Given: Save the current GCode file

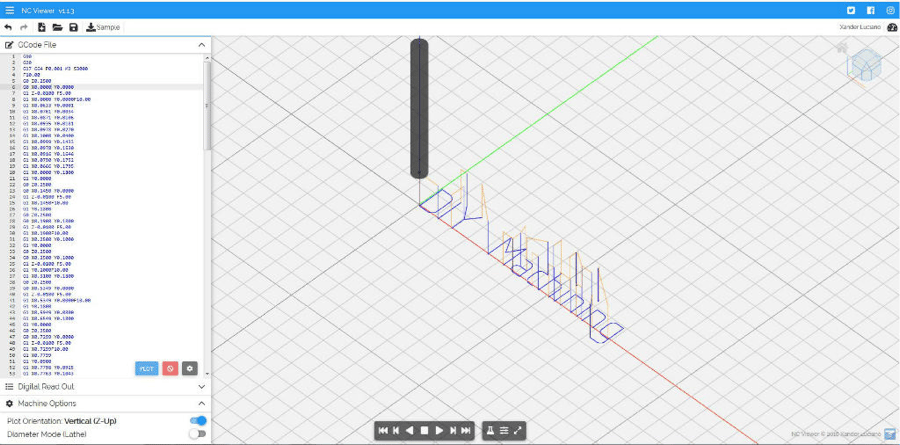Looking at the screenshot, I should (73, 28).
